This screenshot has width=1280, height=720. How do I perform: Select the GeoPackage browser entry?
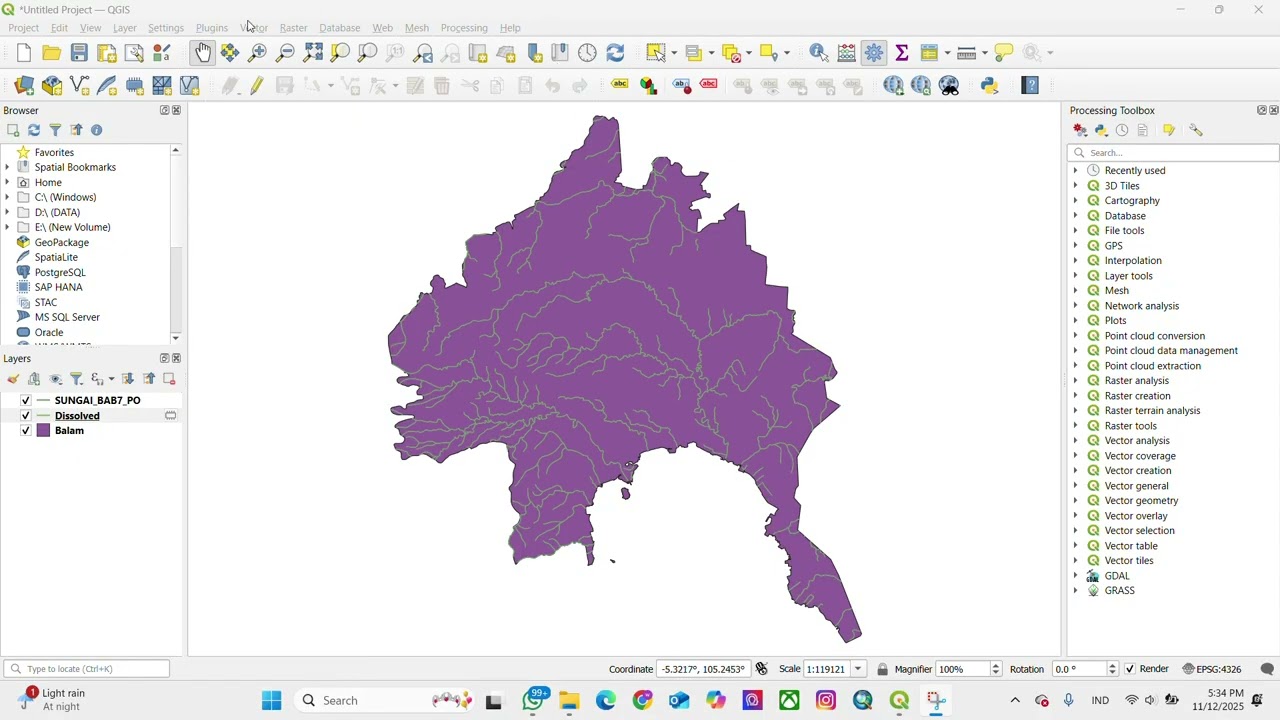pyautogui.click(x=62, y=242)
